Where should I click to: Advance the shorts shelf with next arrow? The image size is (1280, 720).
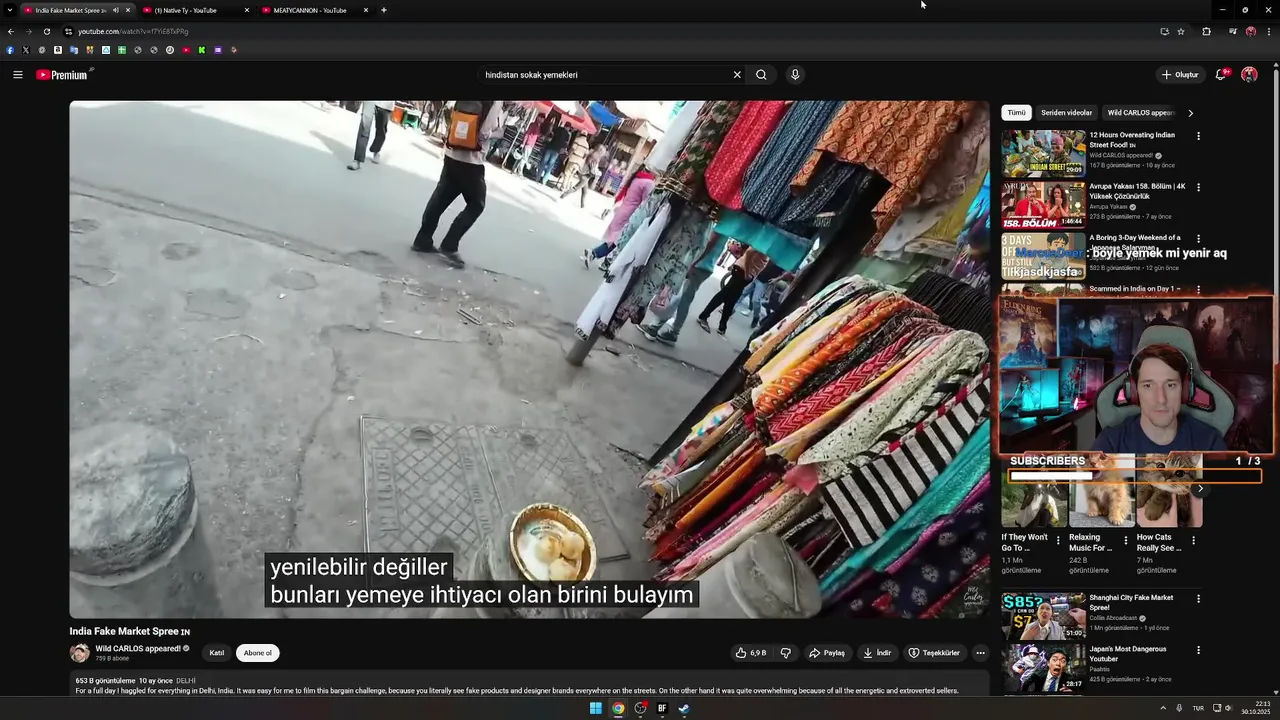1200,489
